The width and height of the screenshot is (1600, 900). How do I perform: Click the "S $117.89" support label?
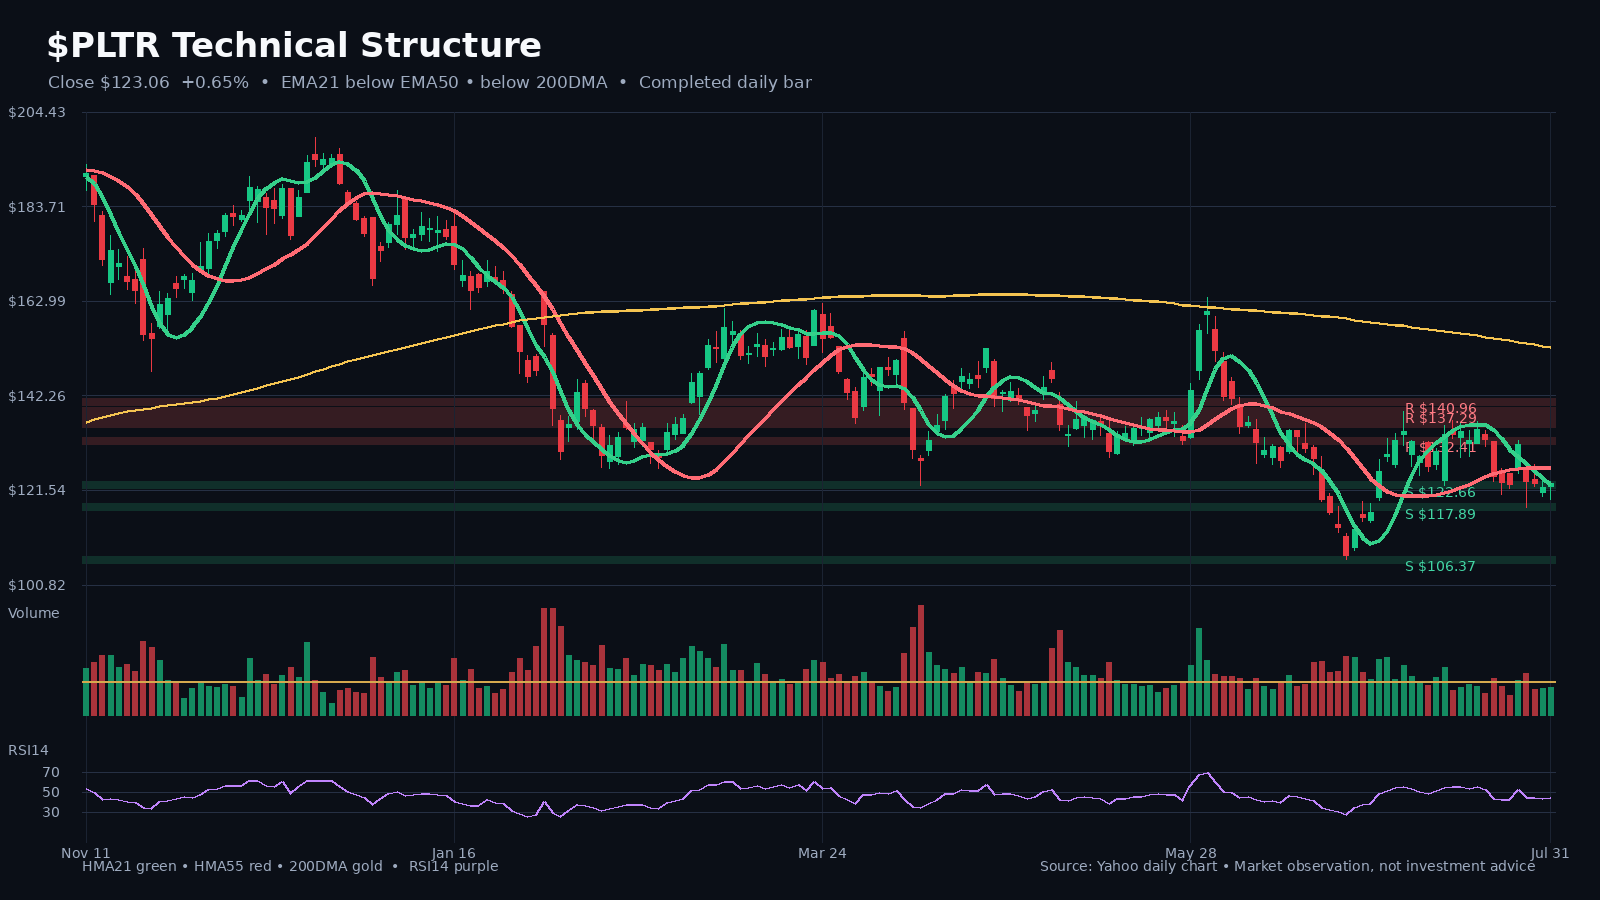(x=1440, y=514)
